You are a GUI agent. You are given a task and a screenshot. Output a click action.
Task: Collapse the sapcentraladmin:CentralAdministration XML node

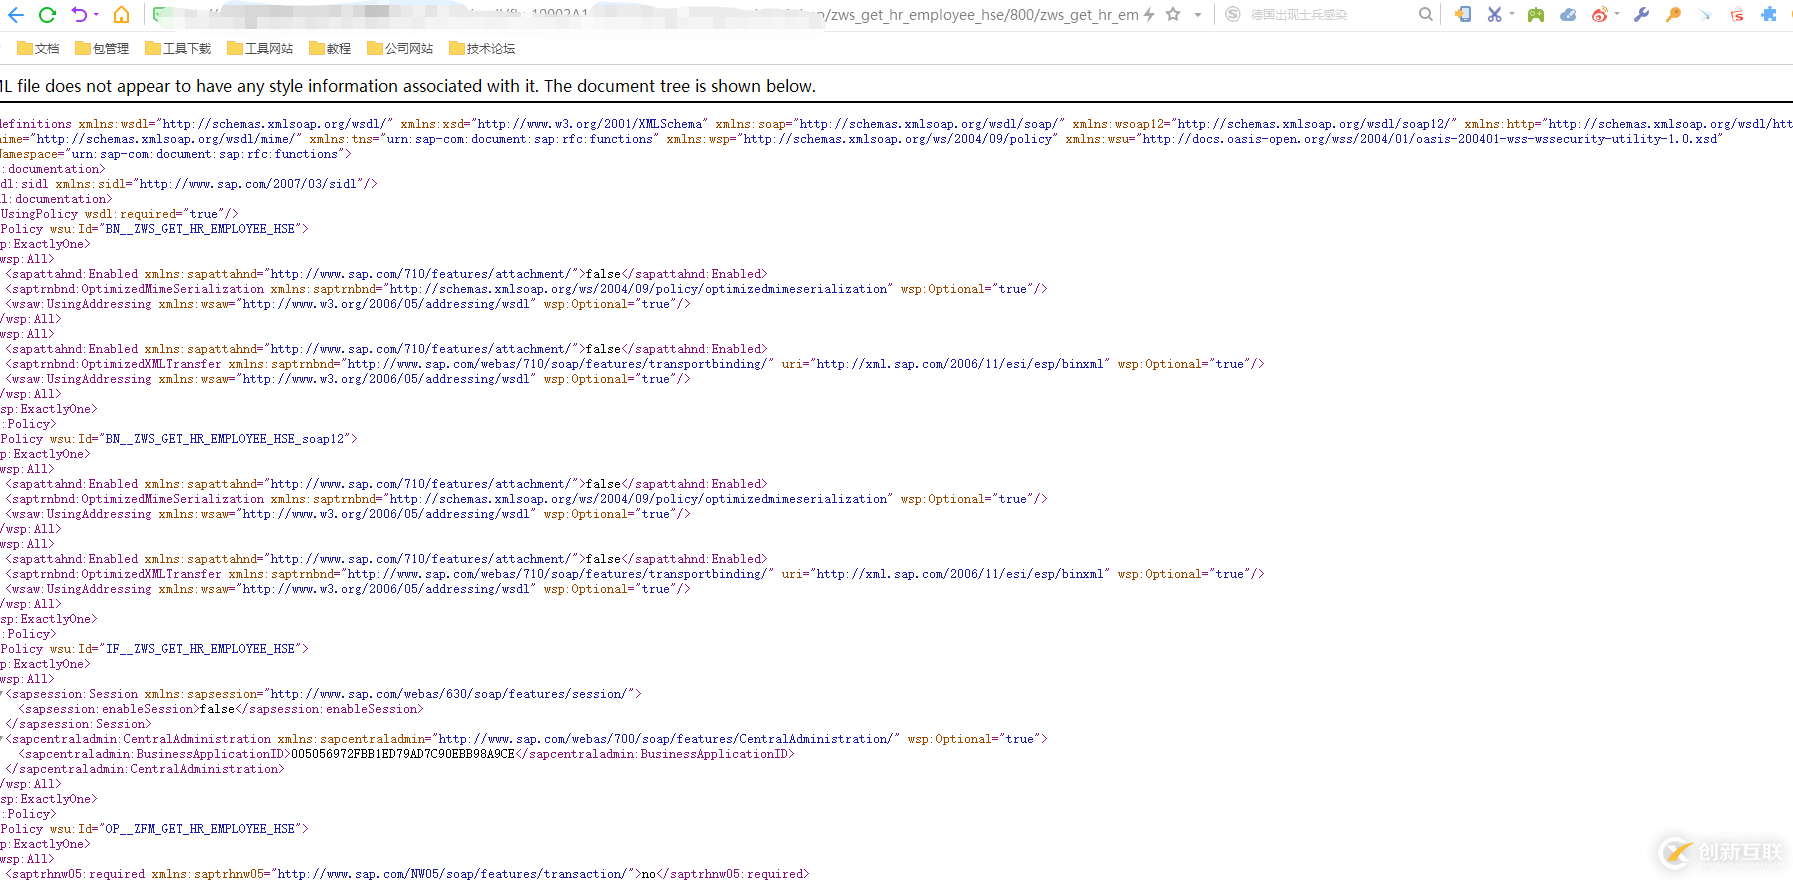pyautogui.click(x=3, y=739)
